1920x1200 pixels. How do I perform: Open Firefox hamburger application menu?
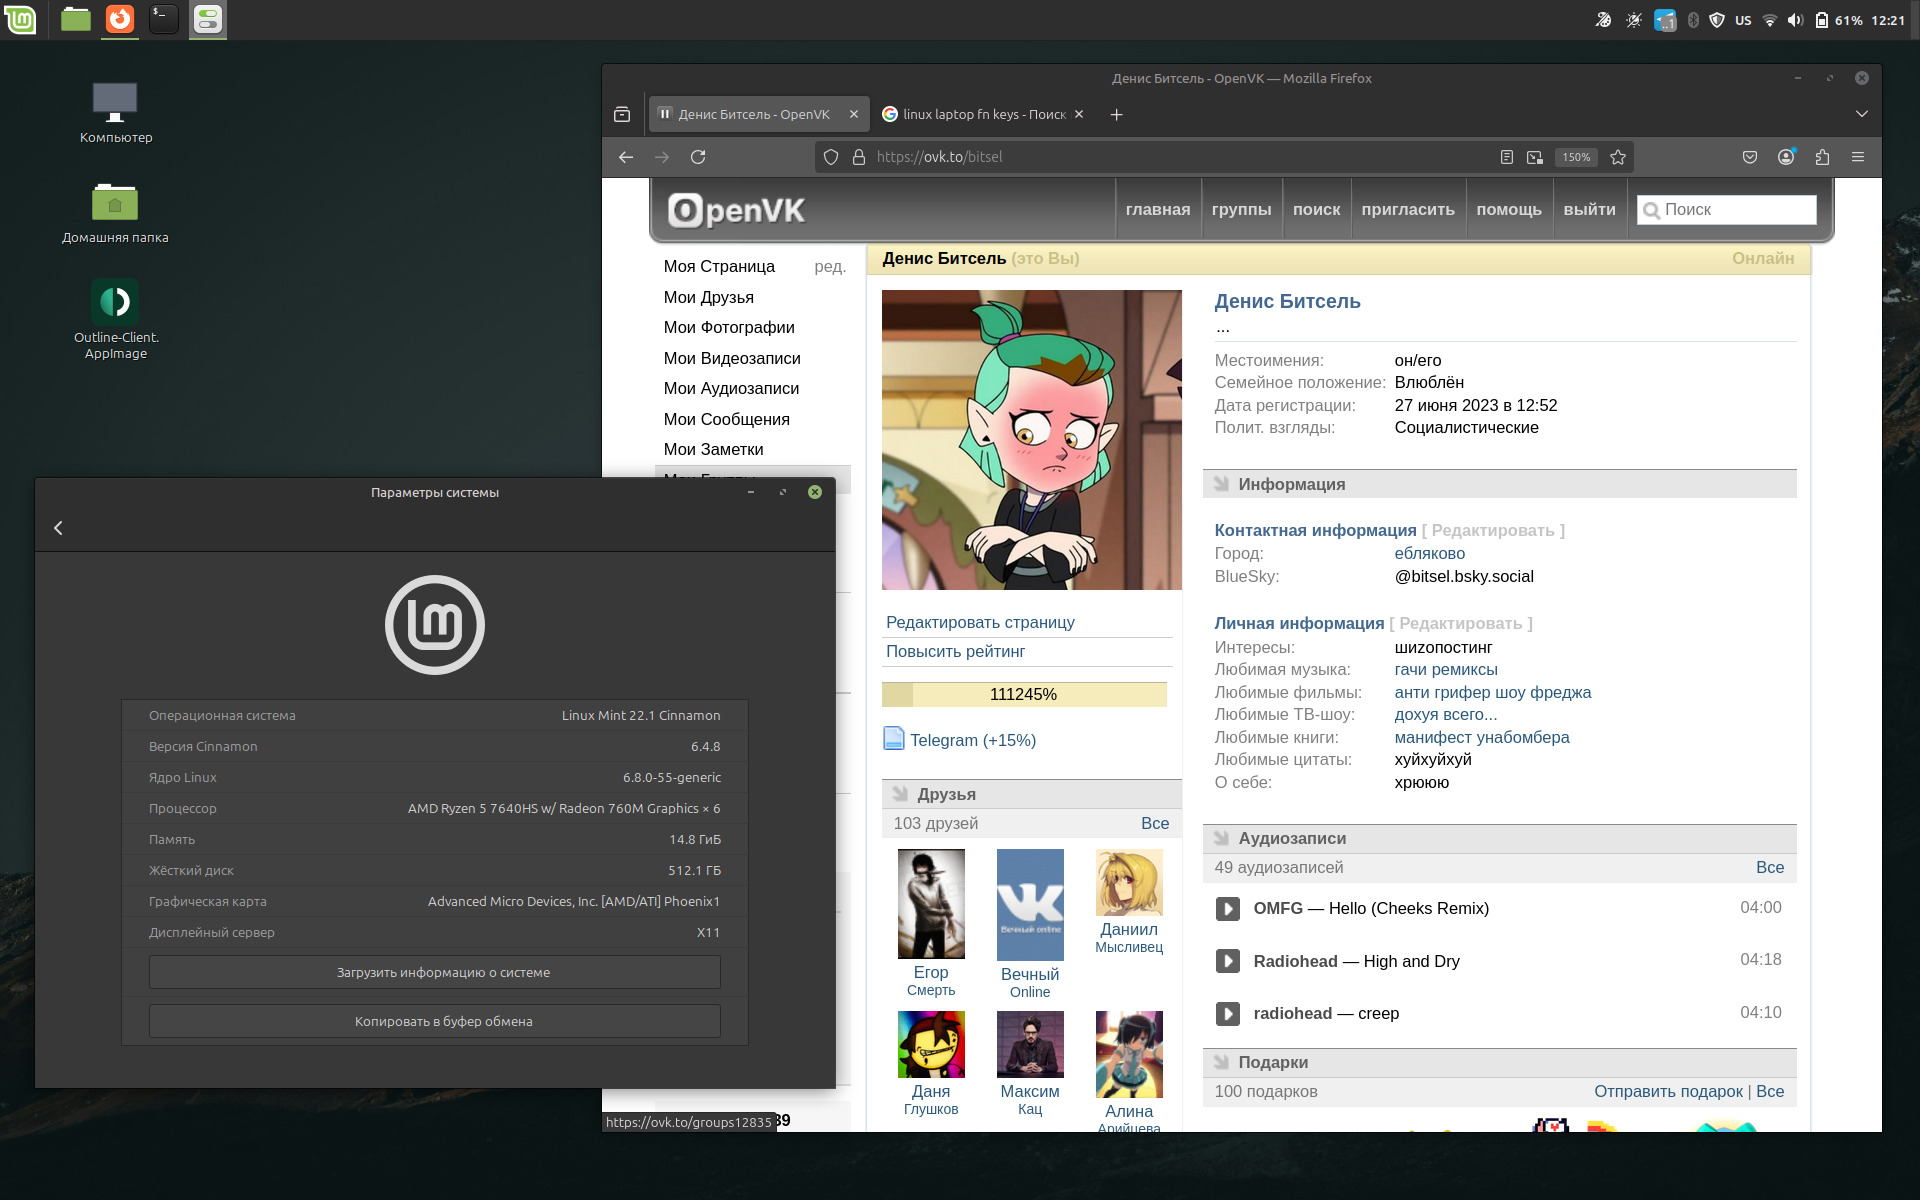[x=1858, y=157]
